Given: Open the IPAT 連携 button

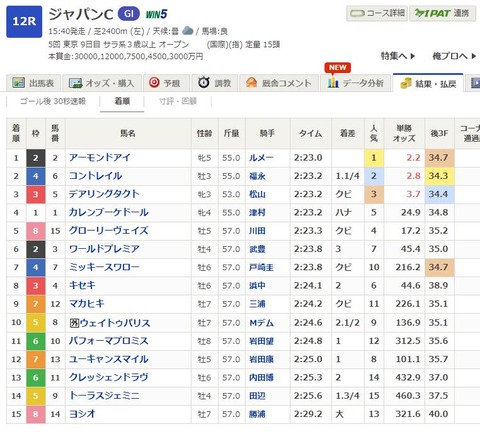Looking at the screenshot, I should (x=442, y=13).
